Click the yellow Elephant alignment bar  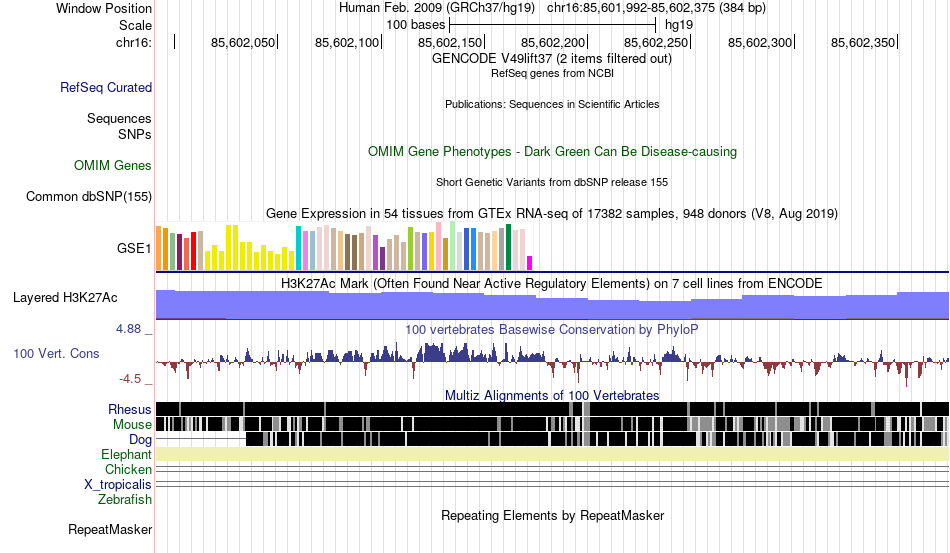552,454
